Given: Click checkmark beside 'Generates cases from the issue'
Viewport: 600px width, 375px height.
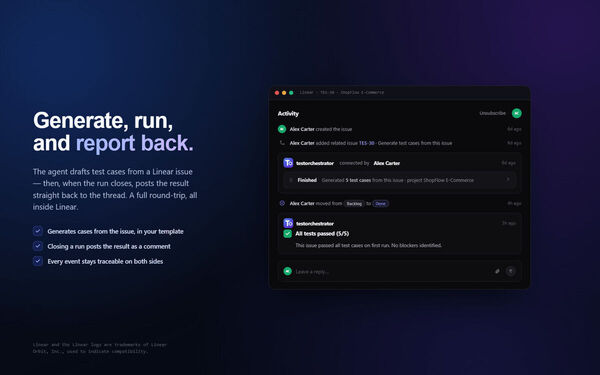Looking at the screenshot, I should [38, 231].
